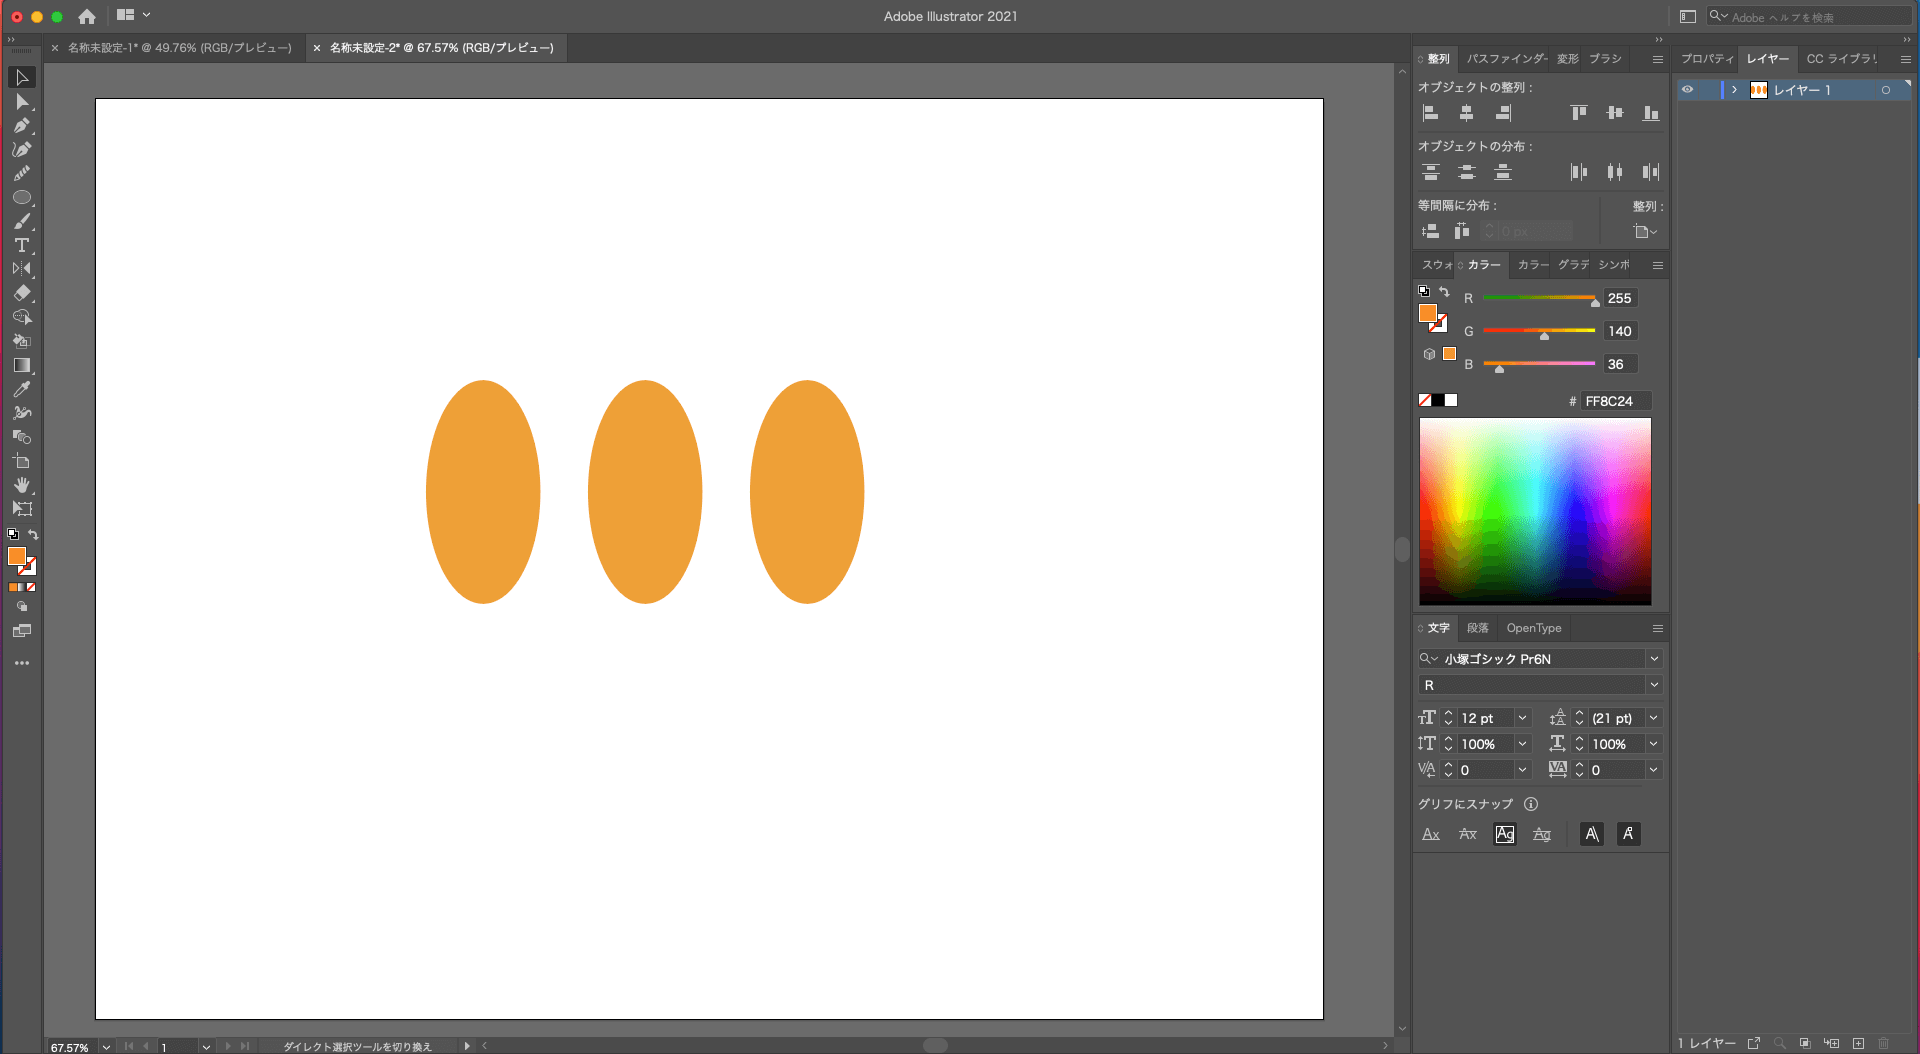Select the Gradient tool
This screenshot has height=1054, width=1920.
(21, 366)
